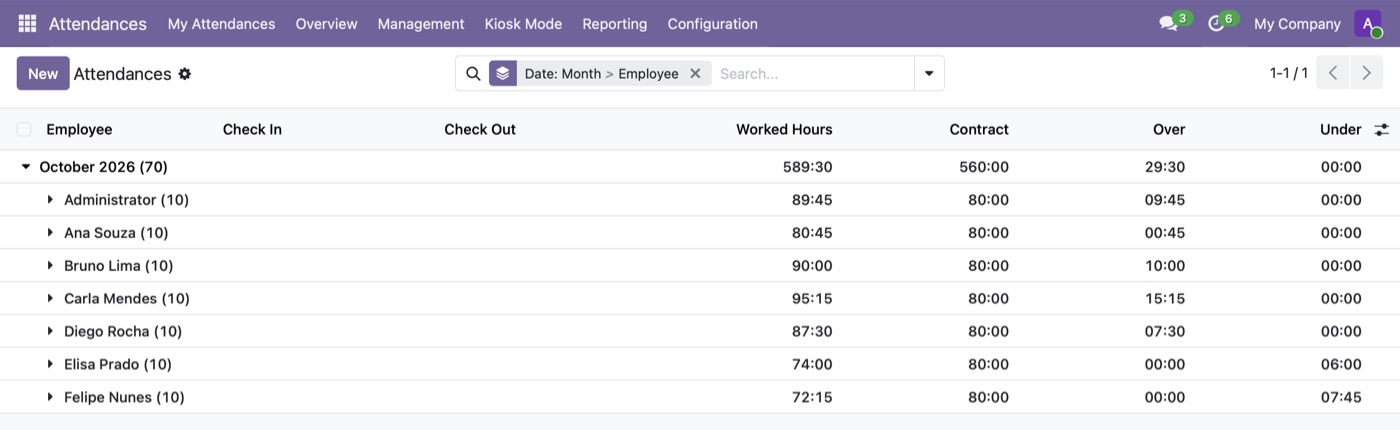Expand the Carla Mendes group row

[x=50, y=298]
